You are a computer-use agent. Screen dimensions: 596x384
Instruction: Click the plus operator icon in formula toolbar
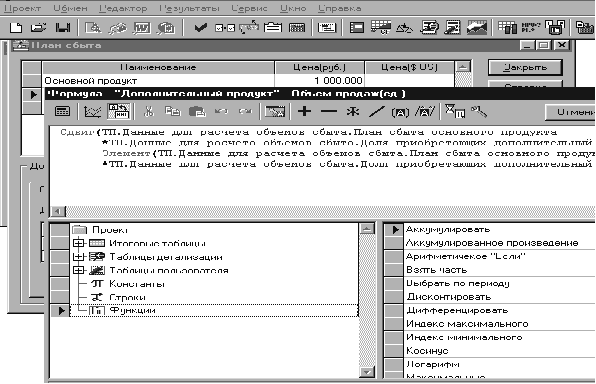(x=304, y=111)
